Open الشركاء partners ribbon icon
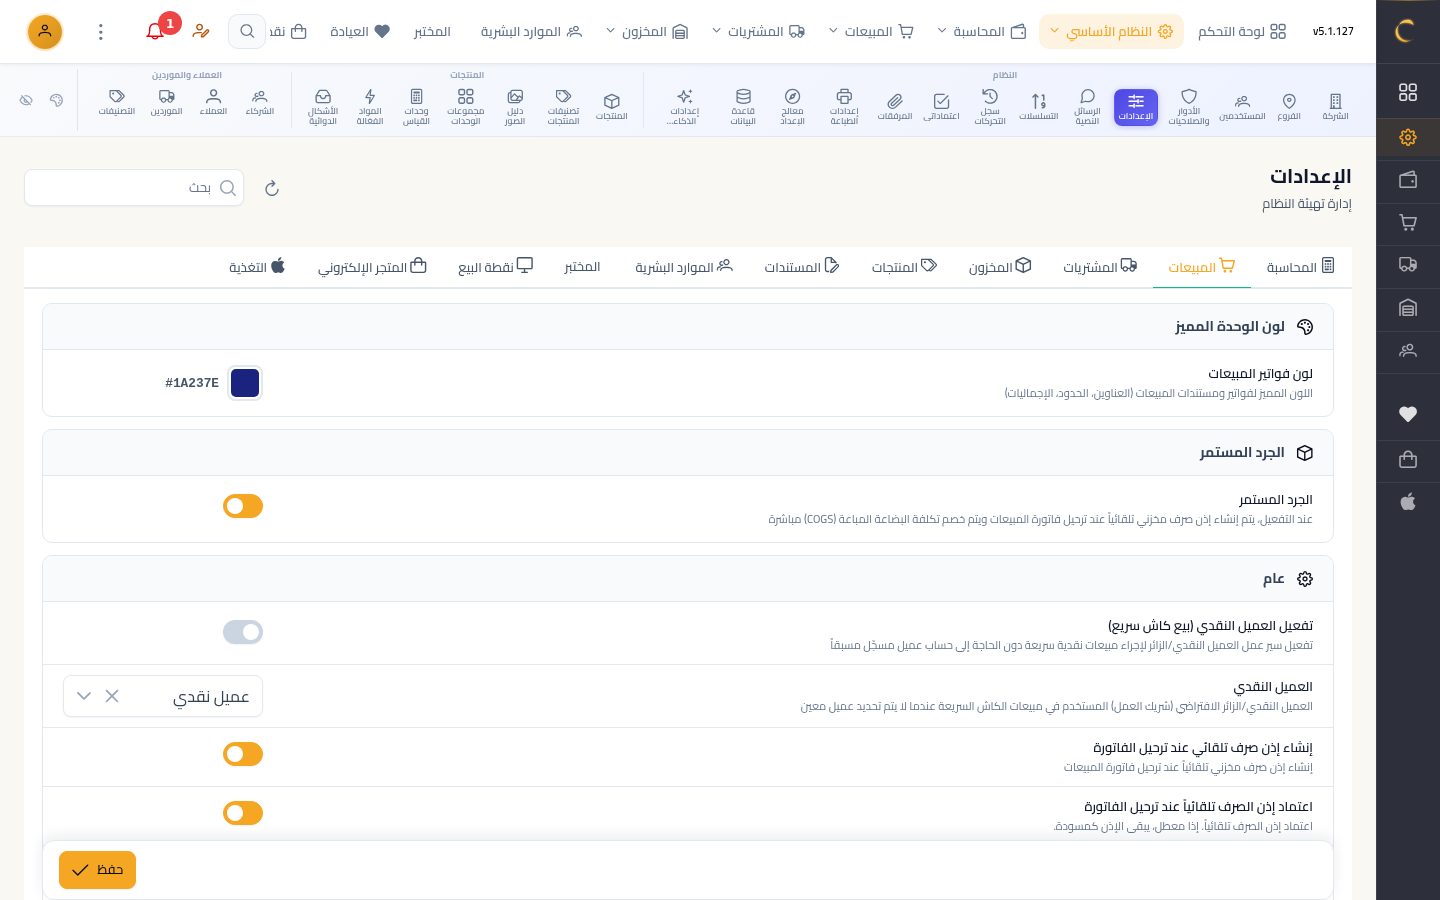The height and width of the screenshot is (900, 1440). click(x=260, y=103)
